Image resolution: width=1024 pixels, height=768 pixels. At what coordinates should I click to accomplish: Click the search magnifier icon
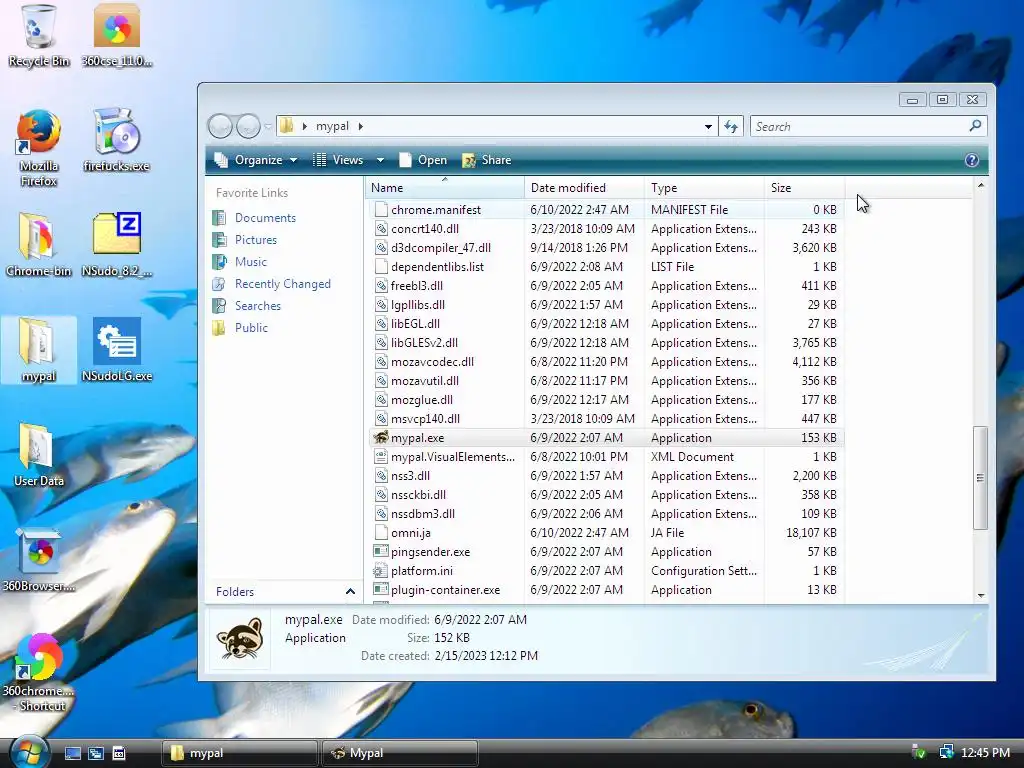(975, 125)
